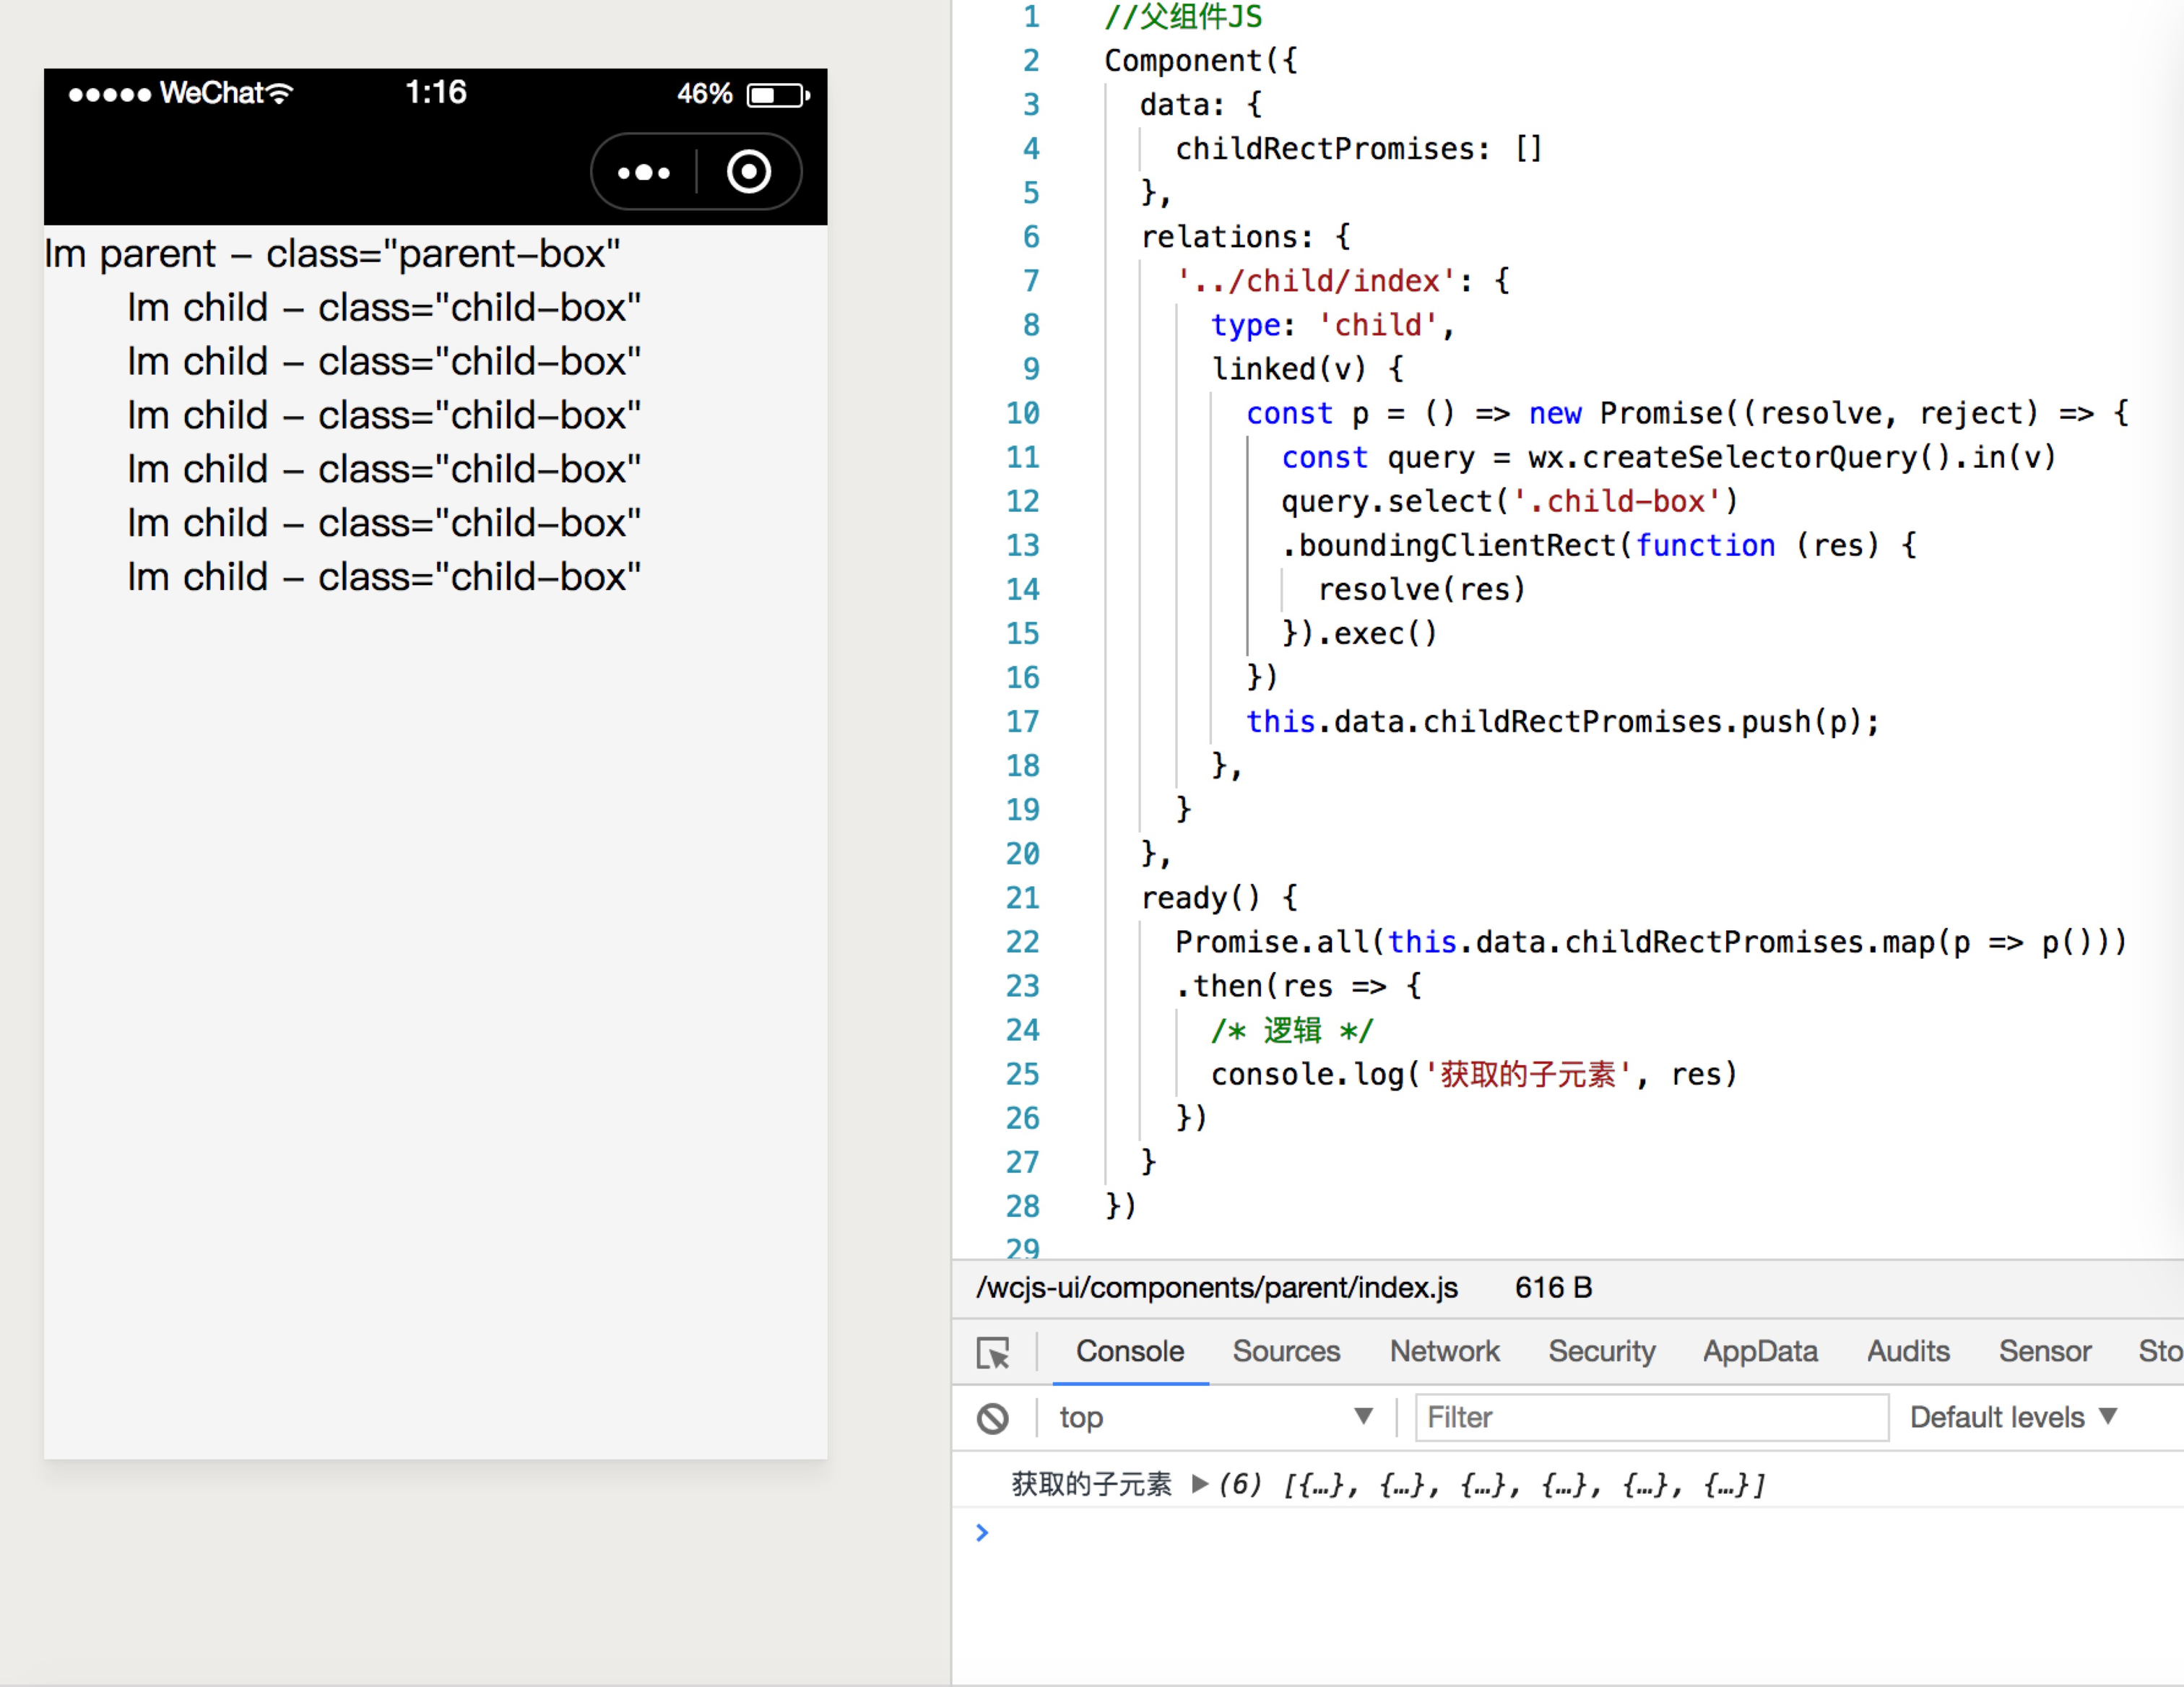Clear console with the block icon

[992, 1418]
